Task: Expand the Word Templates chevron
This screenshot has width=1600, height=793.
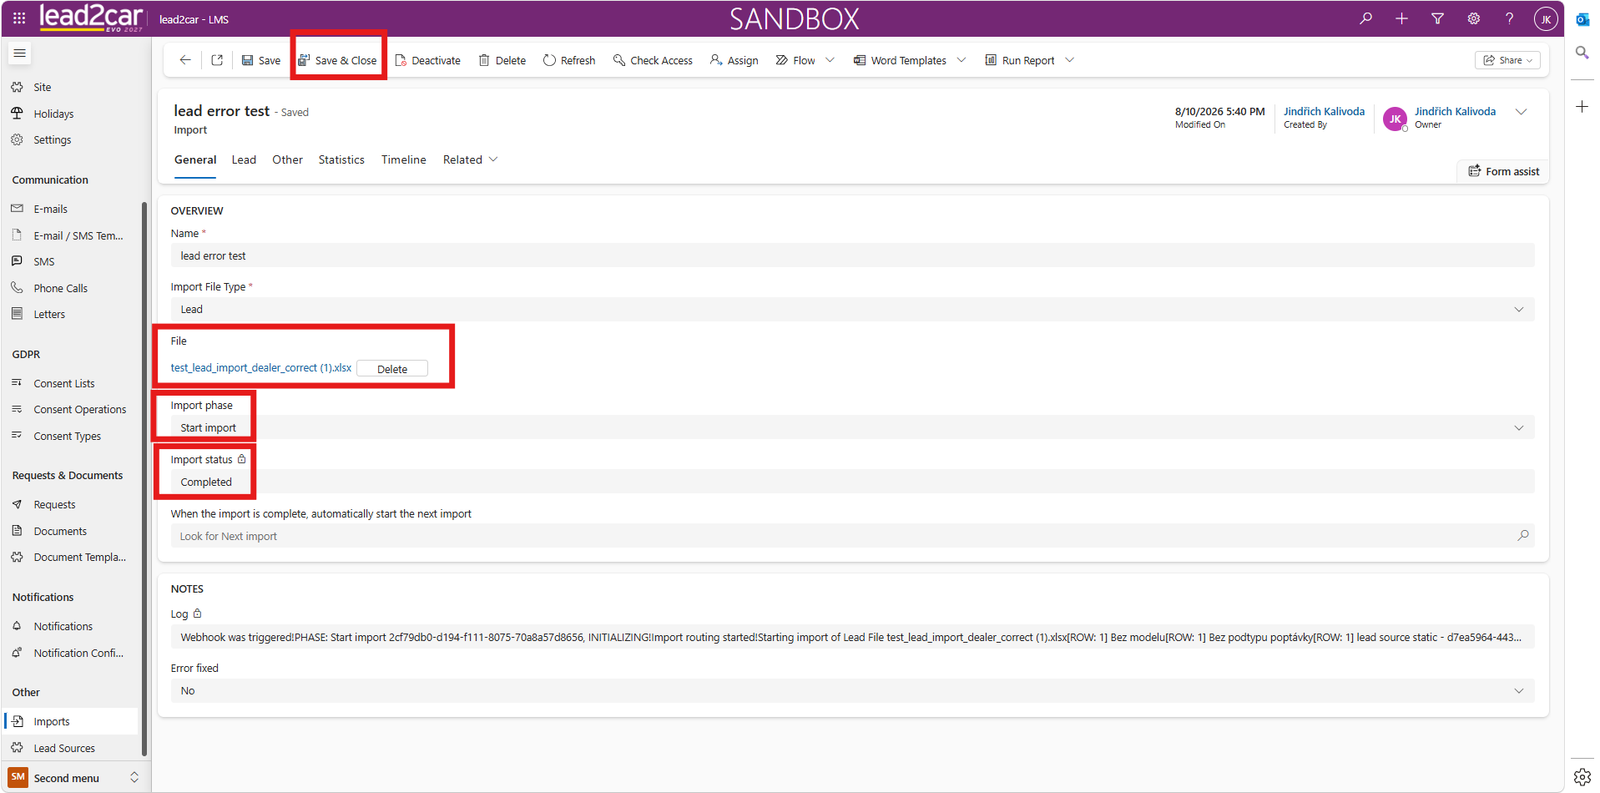Action: click(962, 60)
